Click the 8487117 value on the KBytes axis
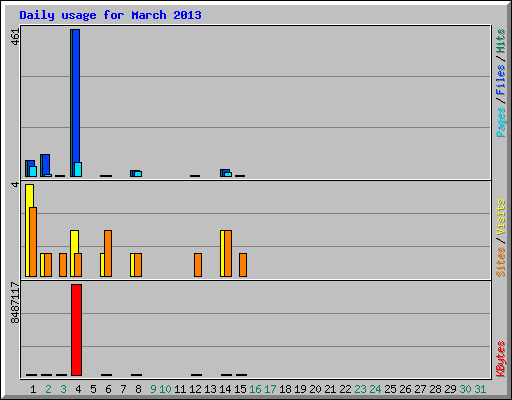The image size is (512, 400). coord(15,302)
